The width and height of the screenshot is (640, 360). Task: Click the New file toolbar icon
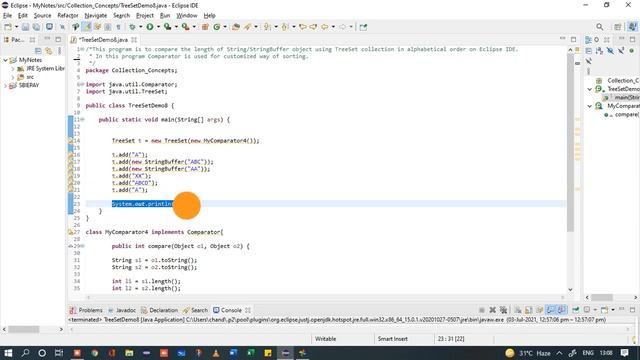click(x=8, y=27)
